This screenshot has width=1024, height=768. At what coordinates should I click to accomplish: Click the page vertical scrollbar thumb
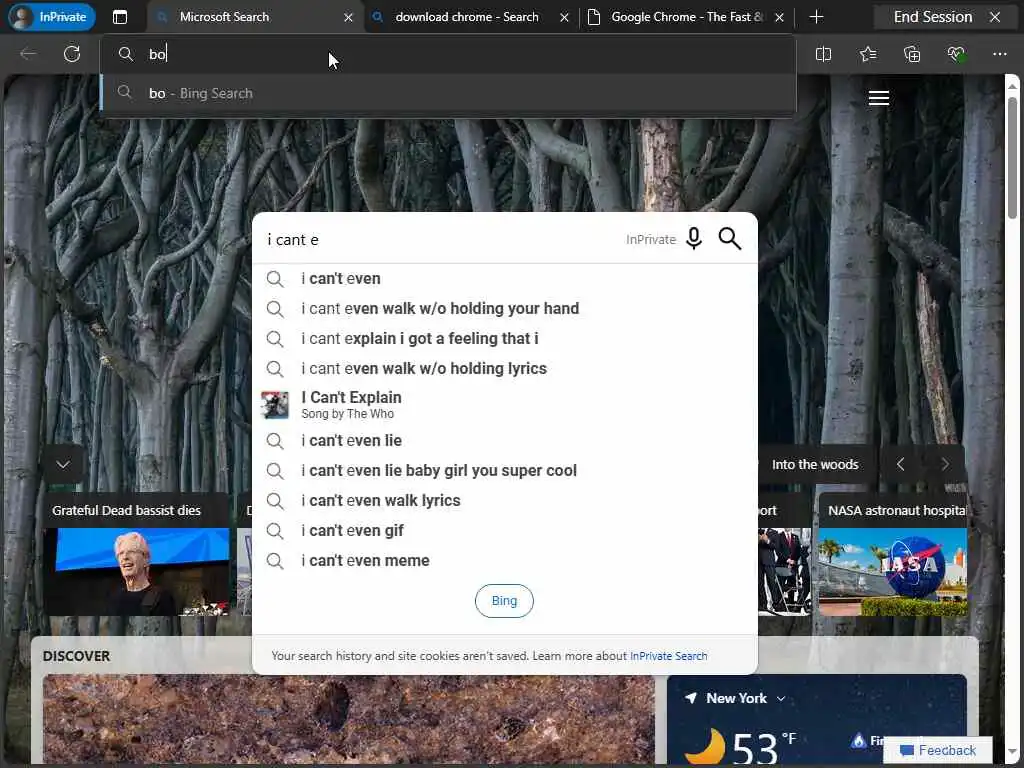coord(1012,157)
